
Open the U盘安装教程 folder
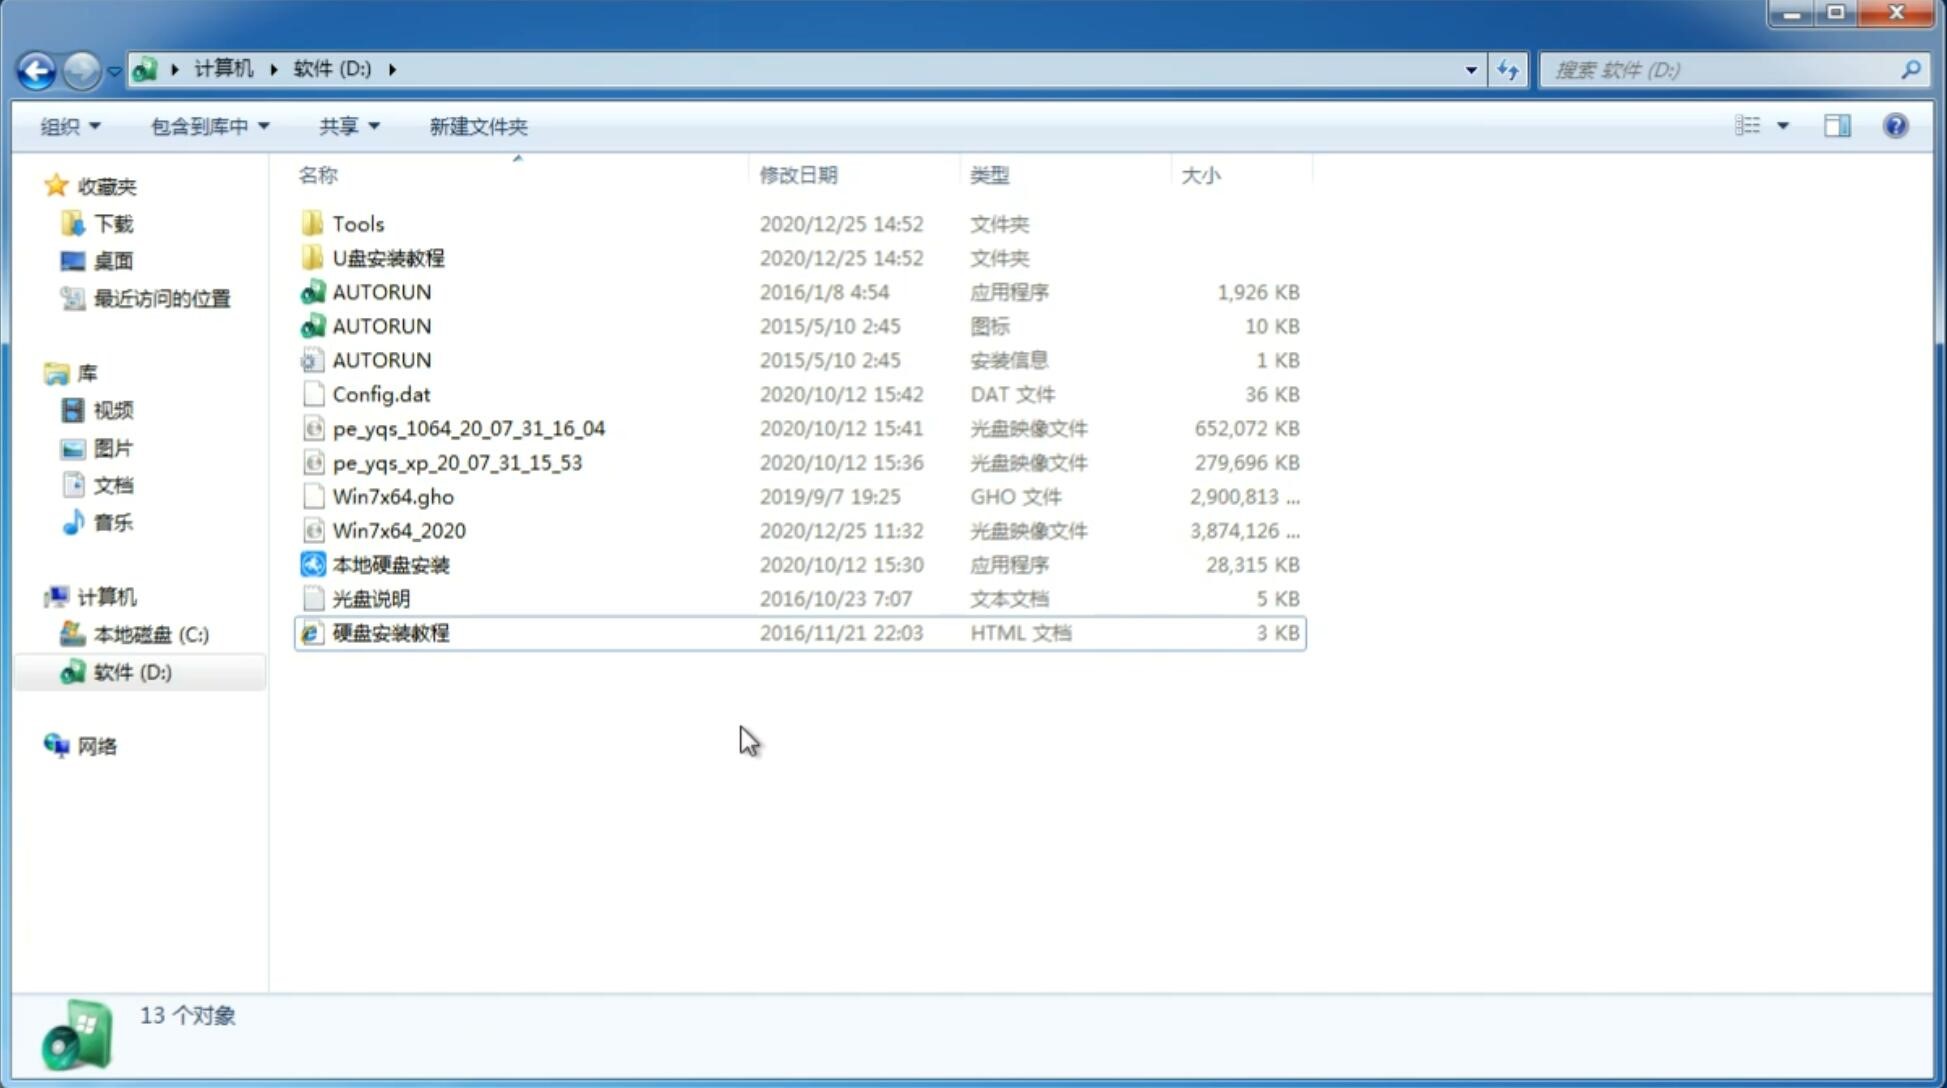pos(388,257)
